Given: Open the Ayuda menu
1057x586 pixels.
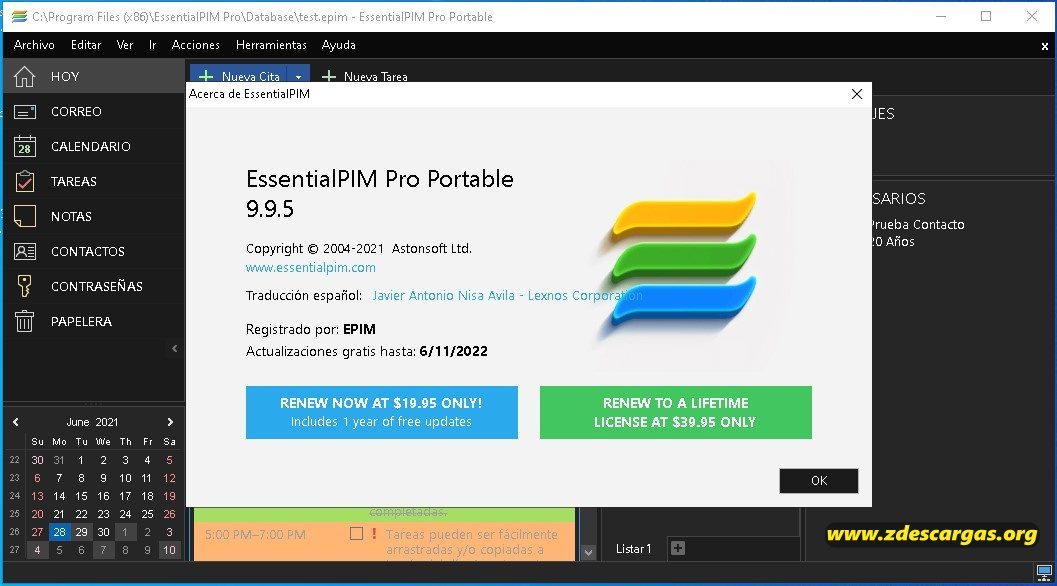Looking at the screenshot, I should click(x=338, y=45).
